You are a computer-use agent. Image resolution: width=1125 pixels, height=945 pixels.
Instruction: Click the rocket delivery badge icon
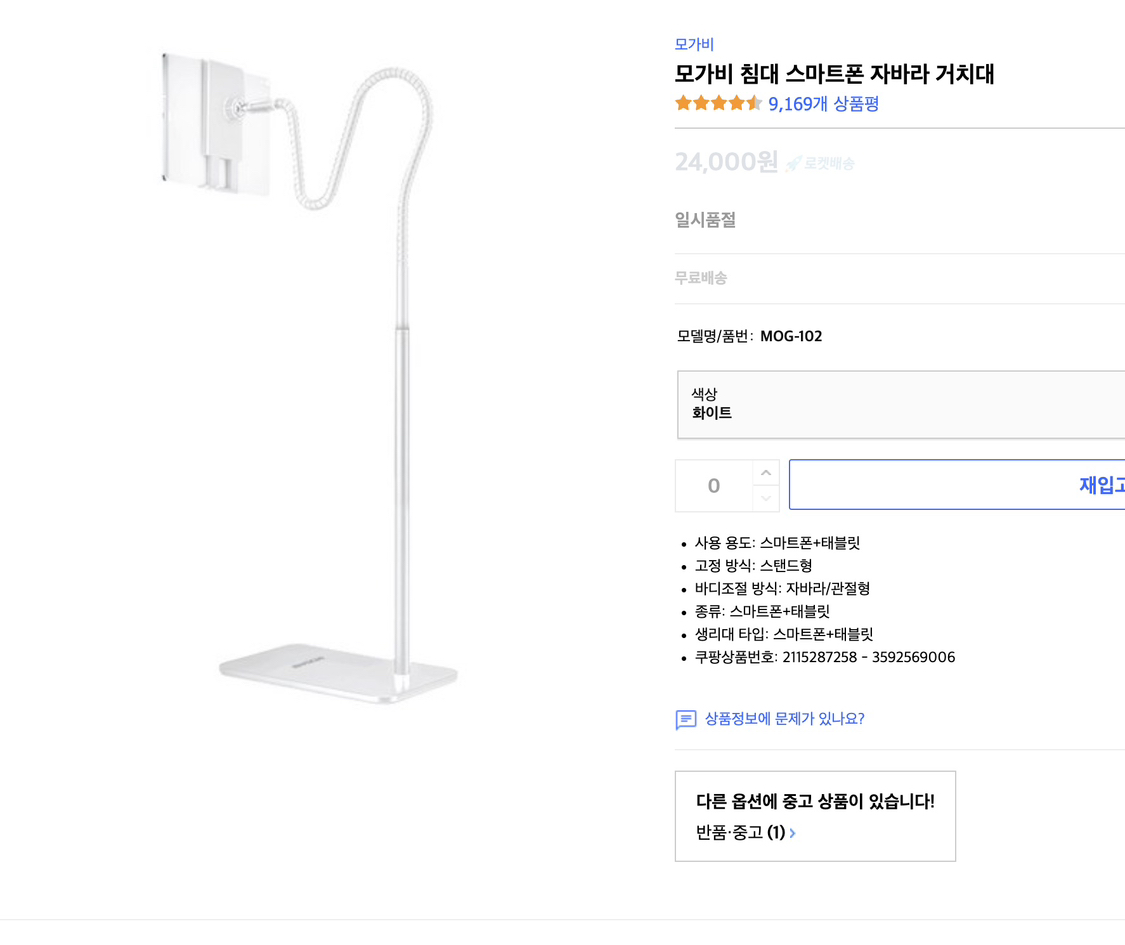pos(793,163)
